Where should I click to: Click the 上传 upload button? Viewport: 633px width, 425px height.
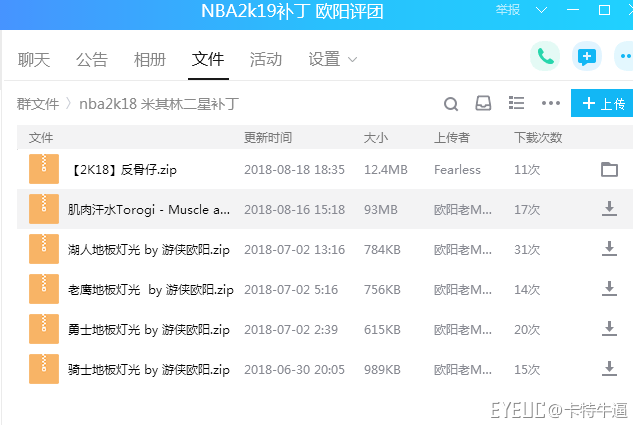pyautogui.click(x=602, y=103)
